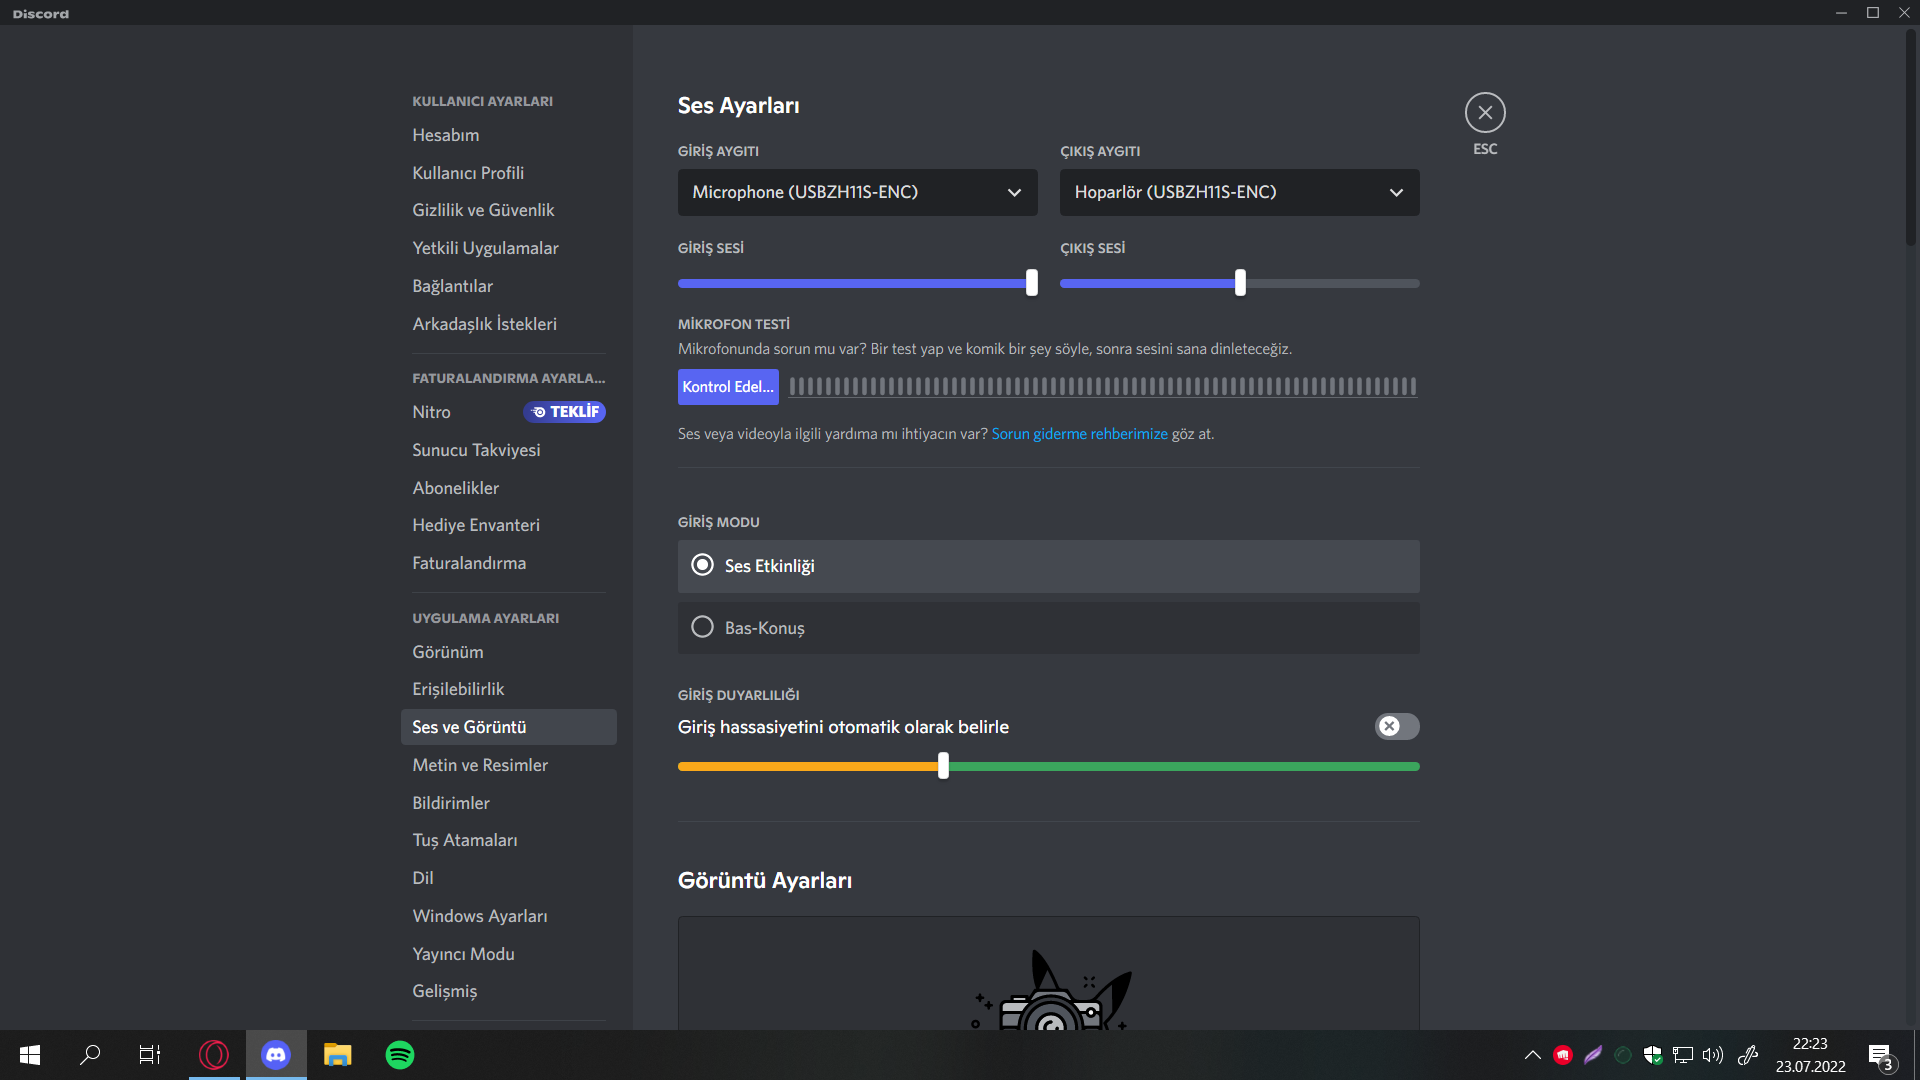
Task: Go to Gizlilik ve Güvenlik settings
Action: (483, 210)
